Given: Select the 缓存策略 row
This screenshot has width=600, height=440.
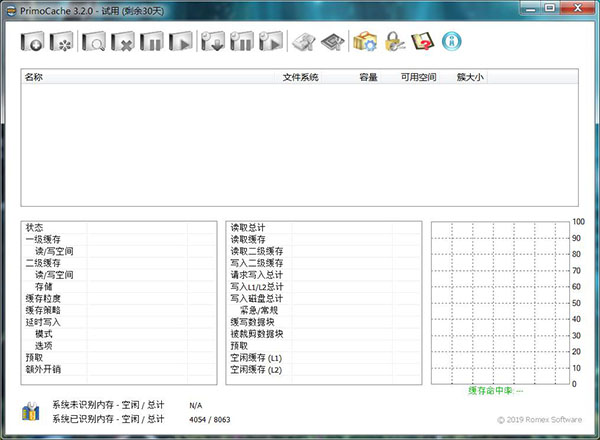Looking at the screenshot, I should pyautogui.click(x=119, y=310).
